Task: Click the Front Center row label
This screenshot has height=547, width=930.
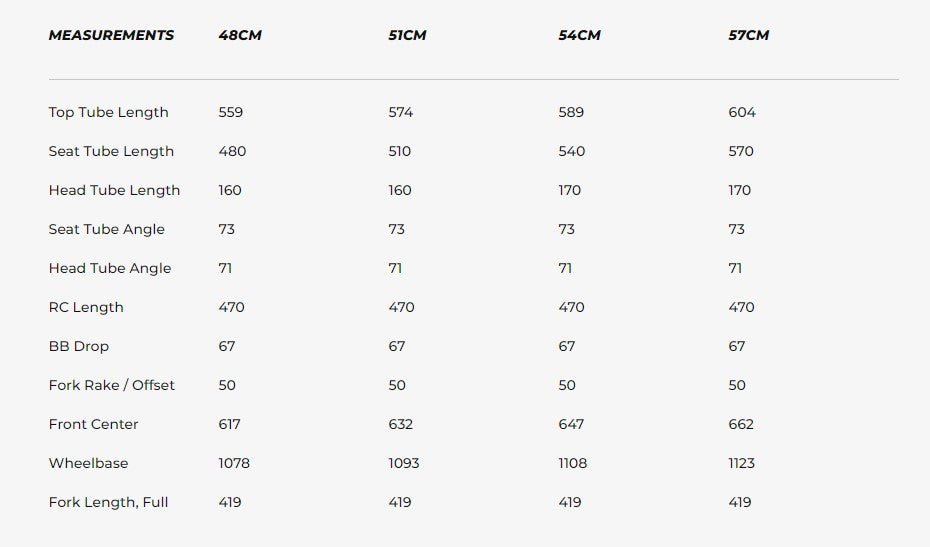Action: 94,424
